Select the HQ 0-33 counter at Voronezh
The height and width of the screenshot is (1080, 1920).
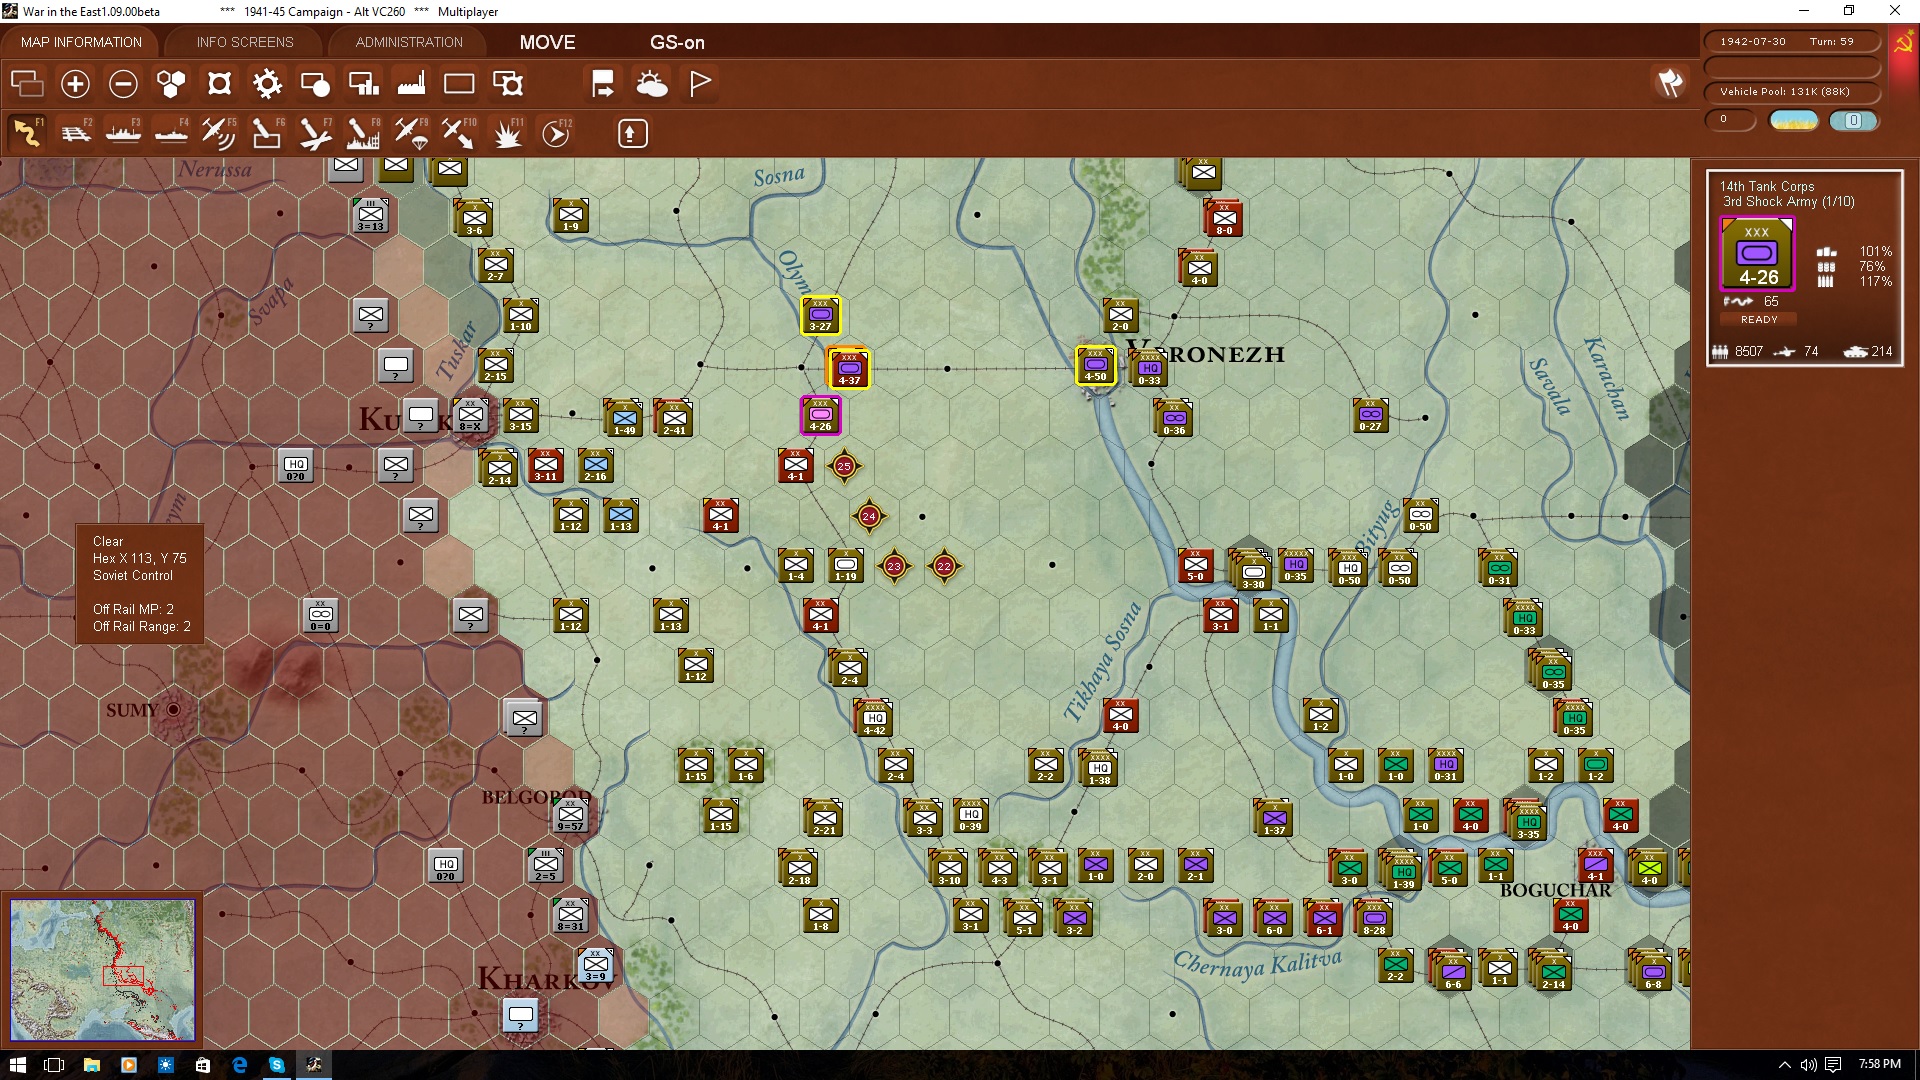(x=1149, y=369)
